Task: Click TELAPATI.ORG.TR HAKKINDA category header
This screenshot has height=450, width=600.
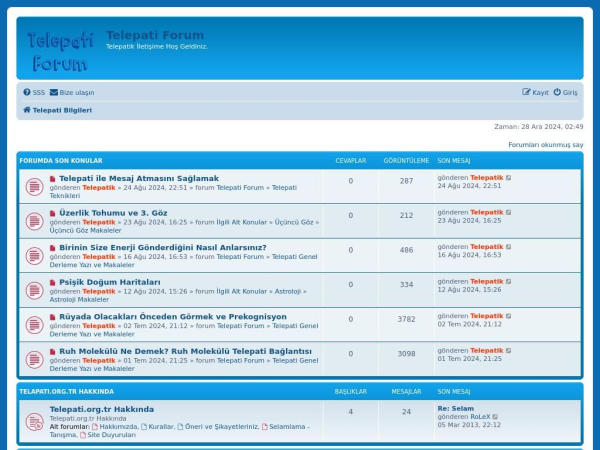Action: 67,391
